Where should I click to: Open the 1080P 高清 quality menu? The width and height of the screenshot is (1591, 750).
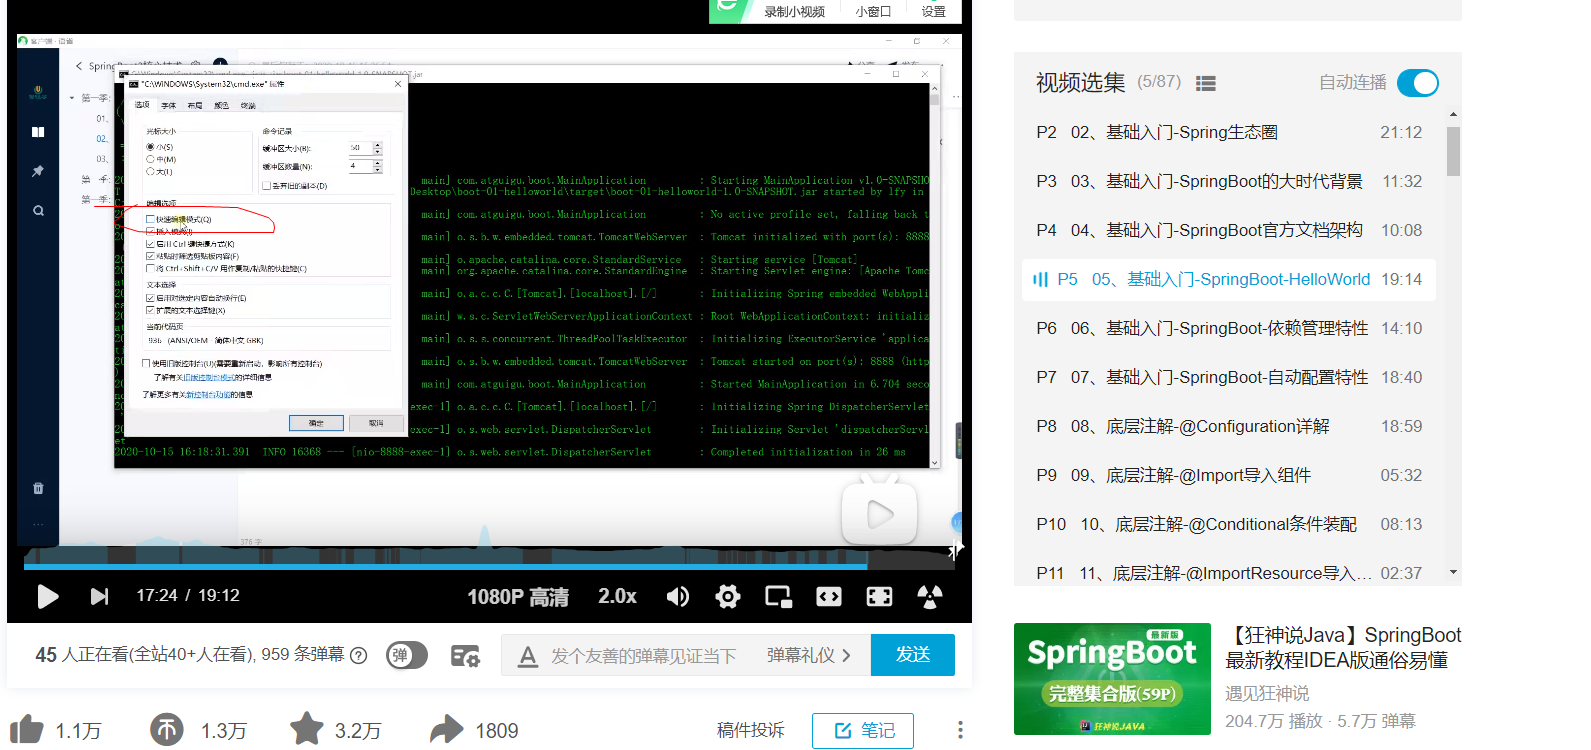518,597
